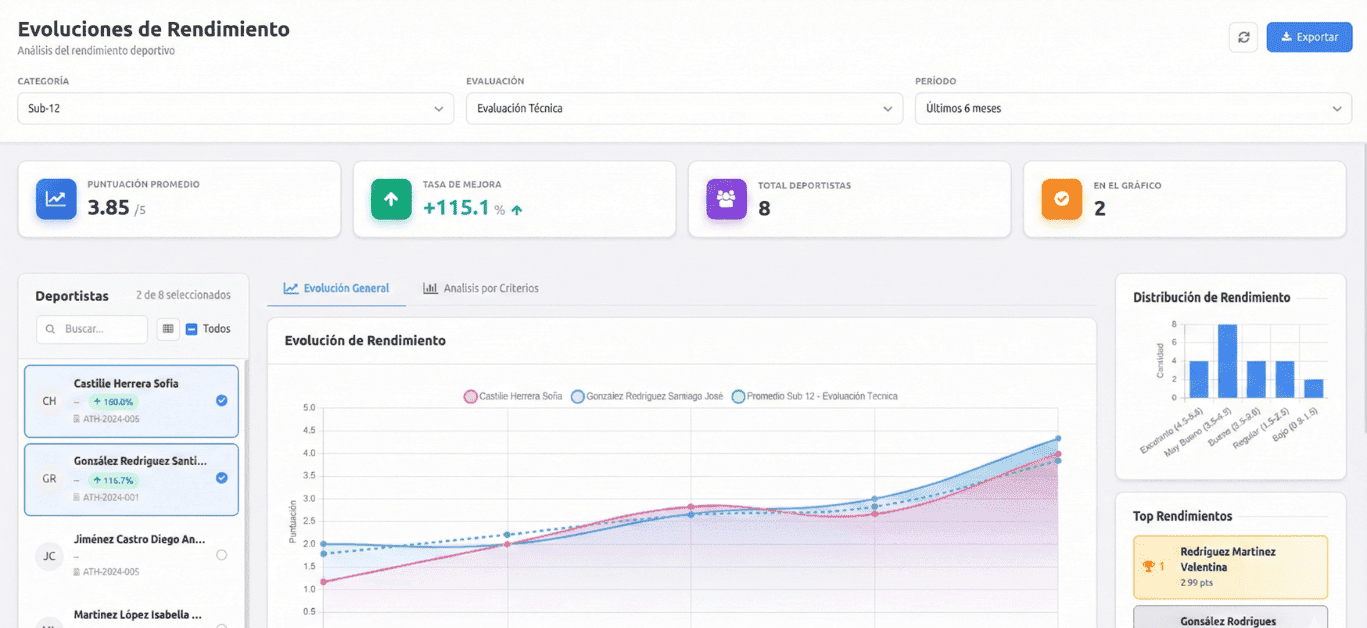1367x628 pixels.
Task: Click the green Tasa de Mejora arrow icon
Action: tap(390, 199)
